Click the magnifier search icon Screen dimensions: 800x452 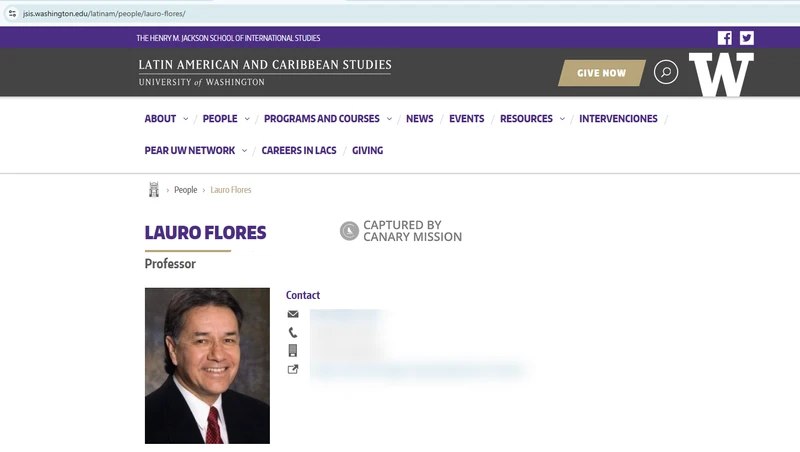pos(666,72)
